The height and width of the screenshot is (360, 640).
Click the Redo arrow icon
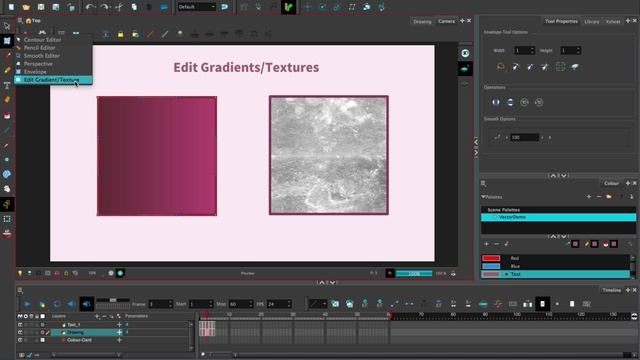click(x=104, y=7)
